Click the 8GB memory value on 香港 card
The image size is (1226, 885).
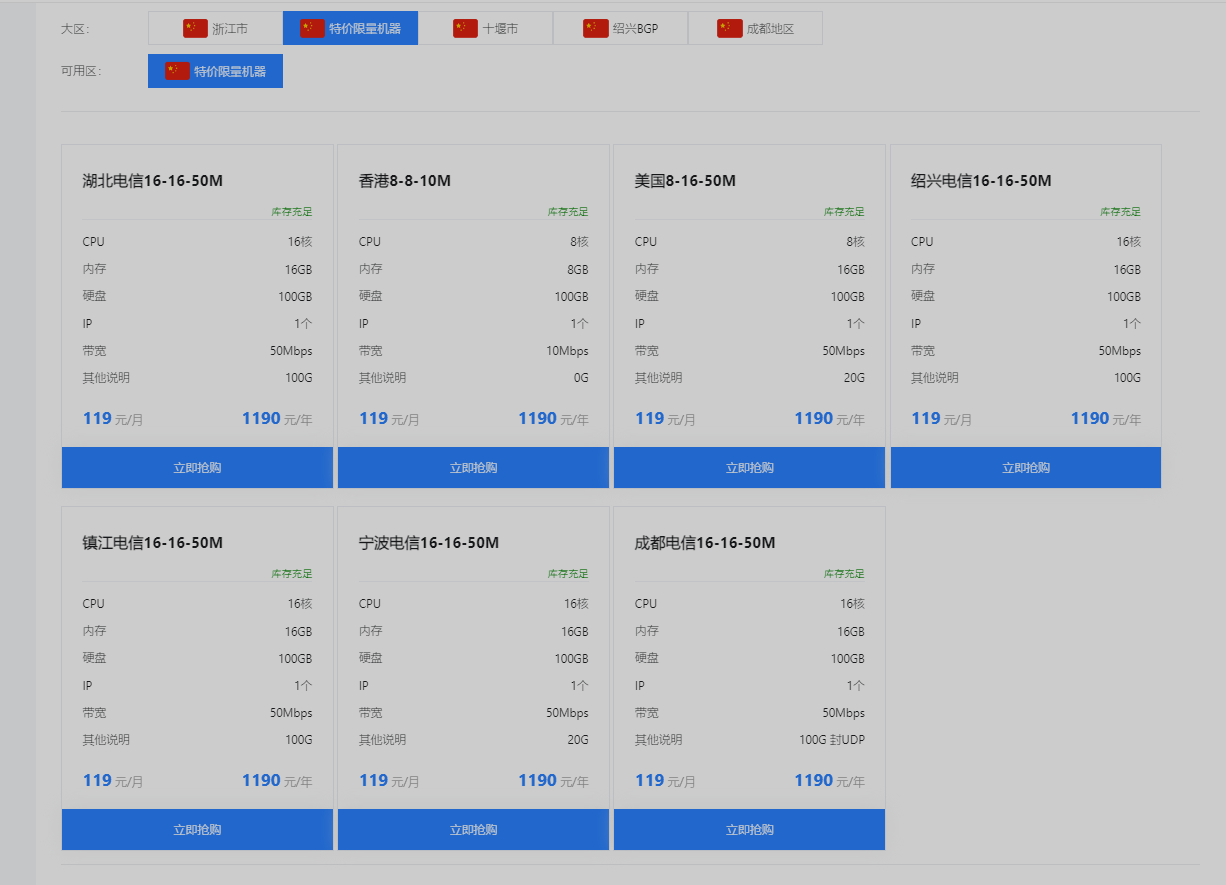pyautogui.click(x=578, y=270)
